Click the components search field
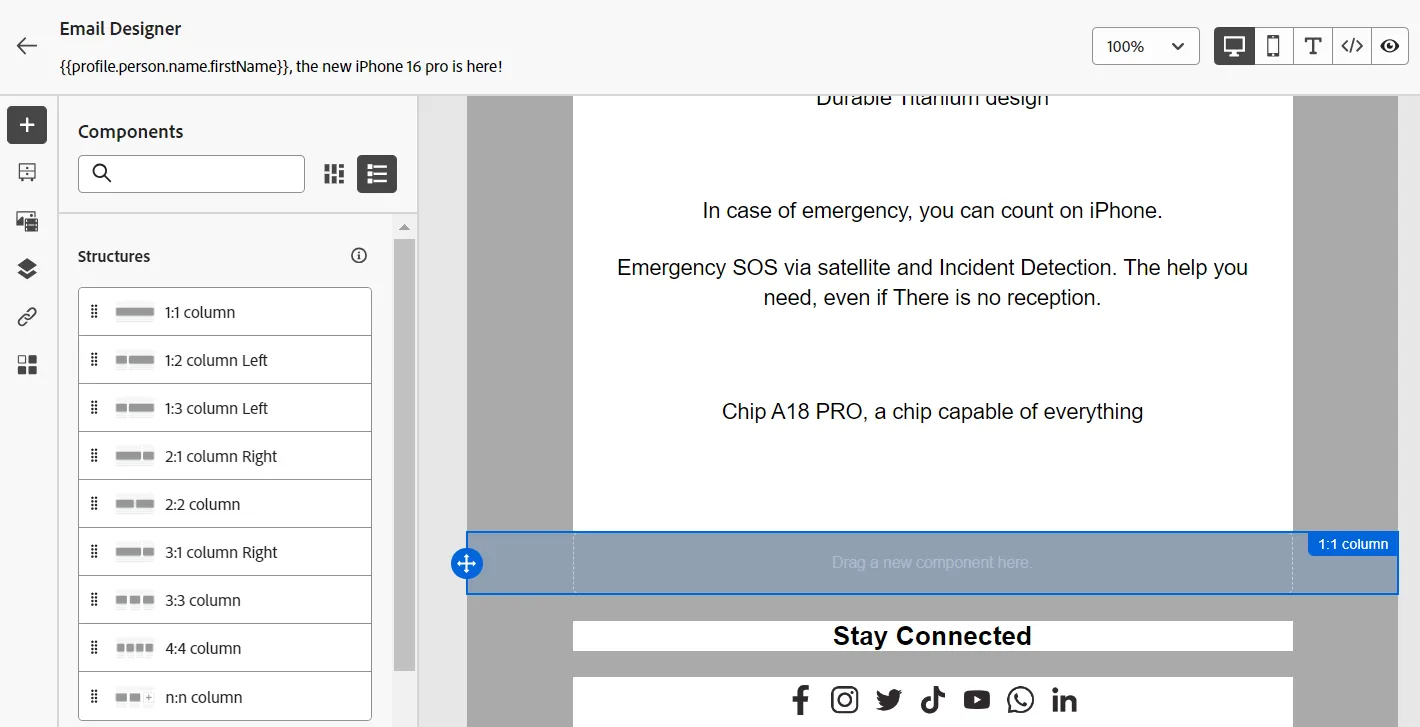The width and height of the screenshot is (1420, 727). 191,174
